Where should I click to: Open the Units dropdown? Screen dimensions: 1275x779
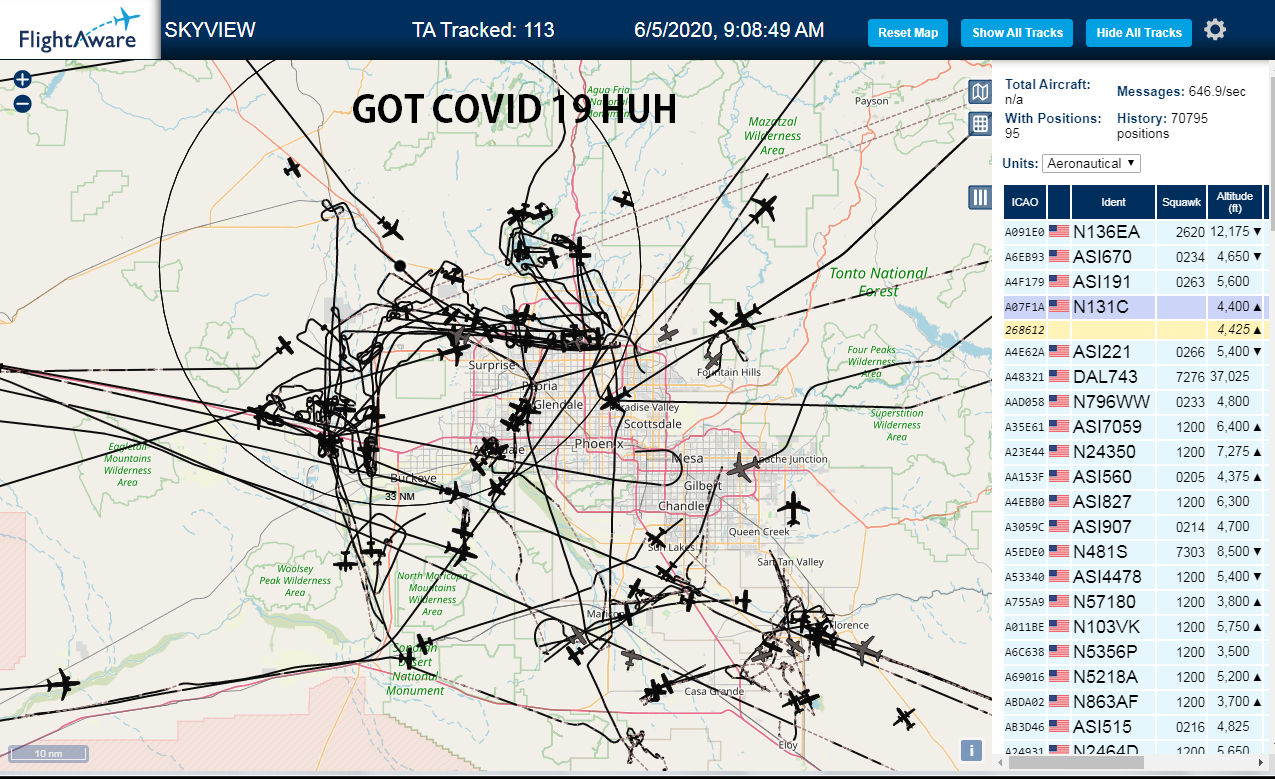point(1091,163)
